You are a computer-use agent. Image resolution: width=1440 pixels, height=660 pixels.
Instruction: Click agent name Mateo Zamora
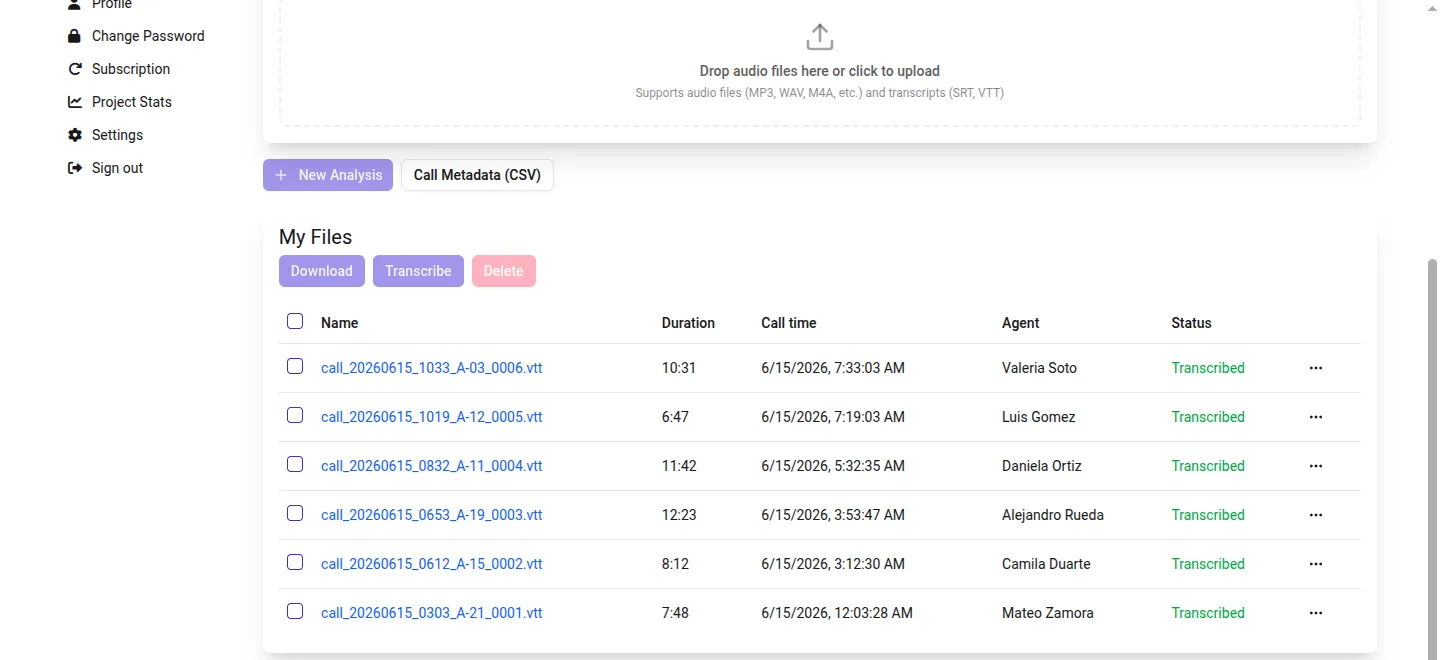tap(1048, 613)
